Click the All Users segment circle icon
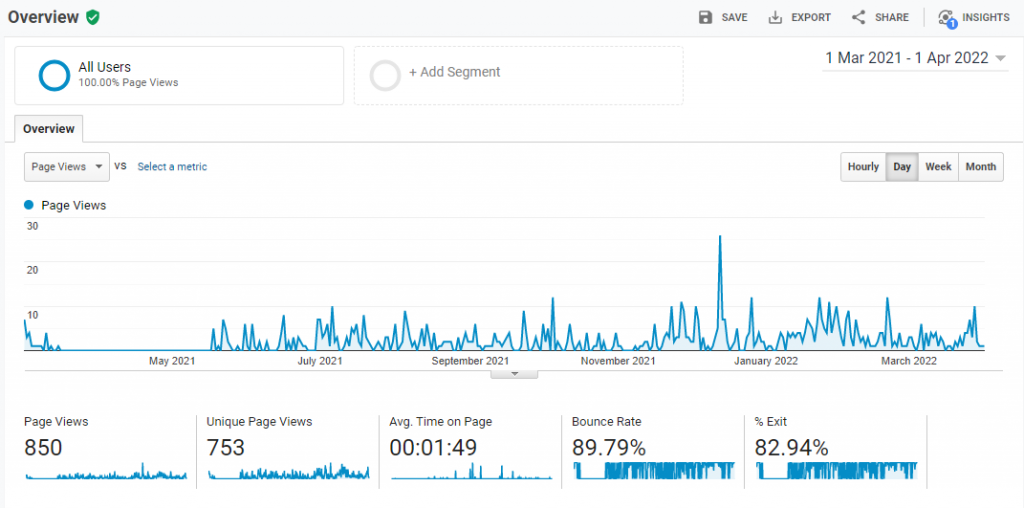 [x=53, y=75]
